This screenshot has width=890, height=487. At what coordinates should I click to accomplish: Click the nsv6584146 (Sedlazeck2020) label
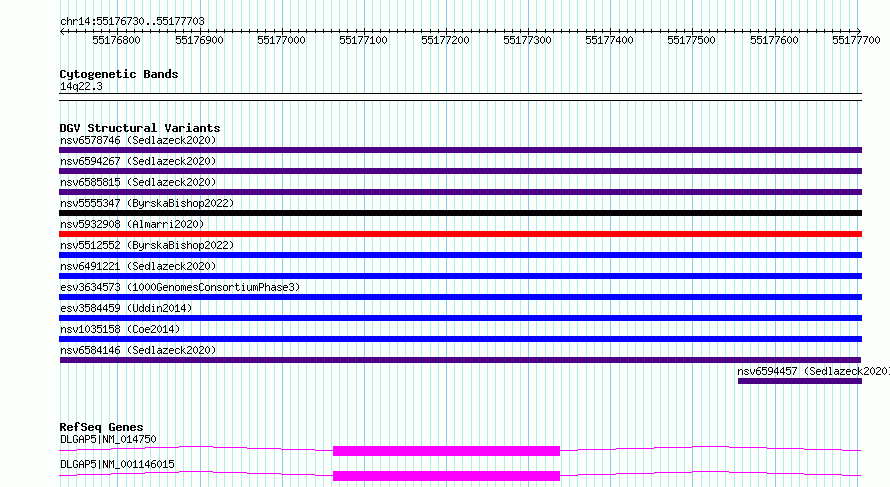click(138, 350)
